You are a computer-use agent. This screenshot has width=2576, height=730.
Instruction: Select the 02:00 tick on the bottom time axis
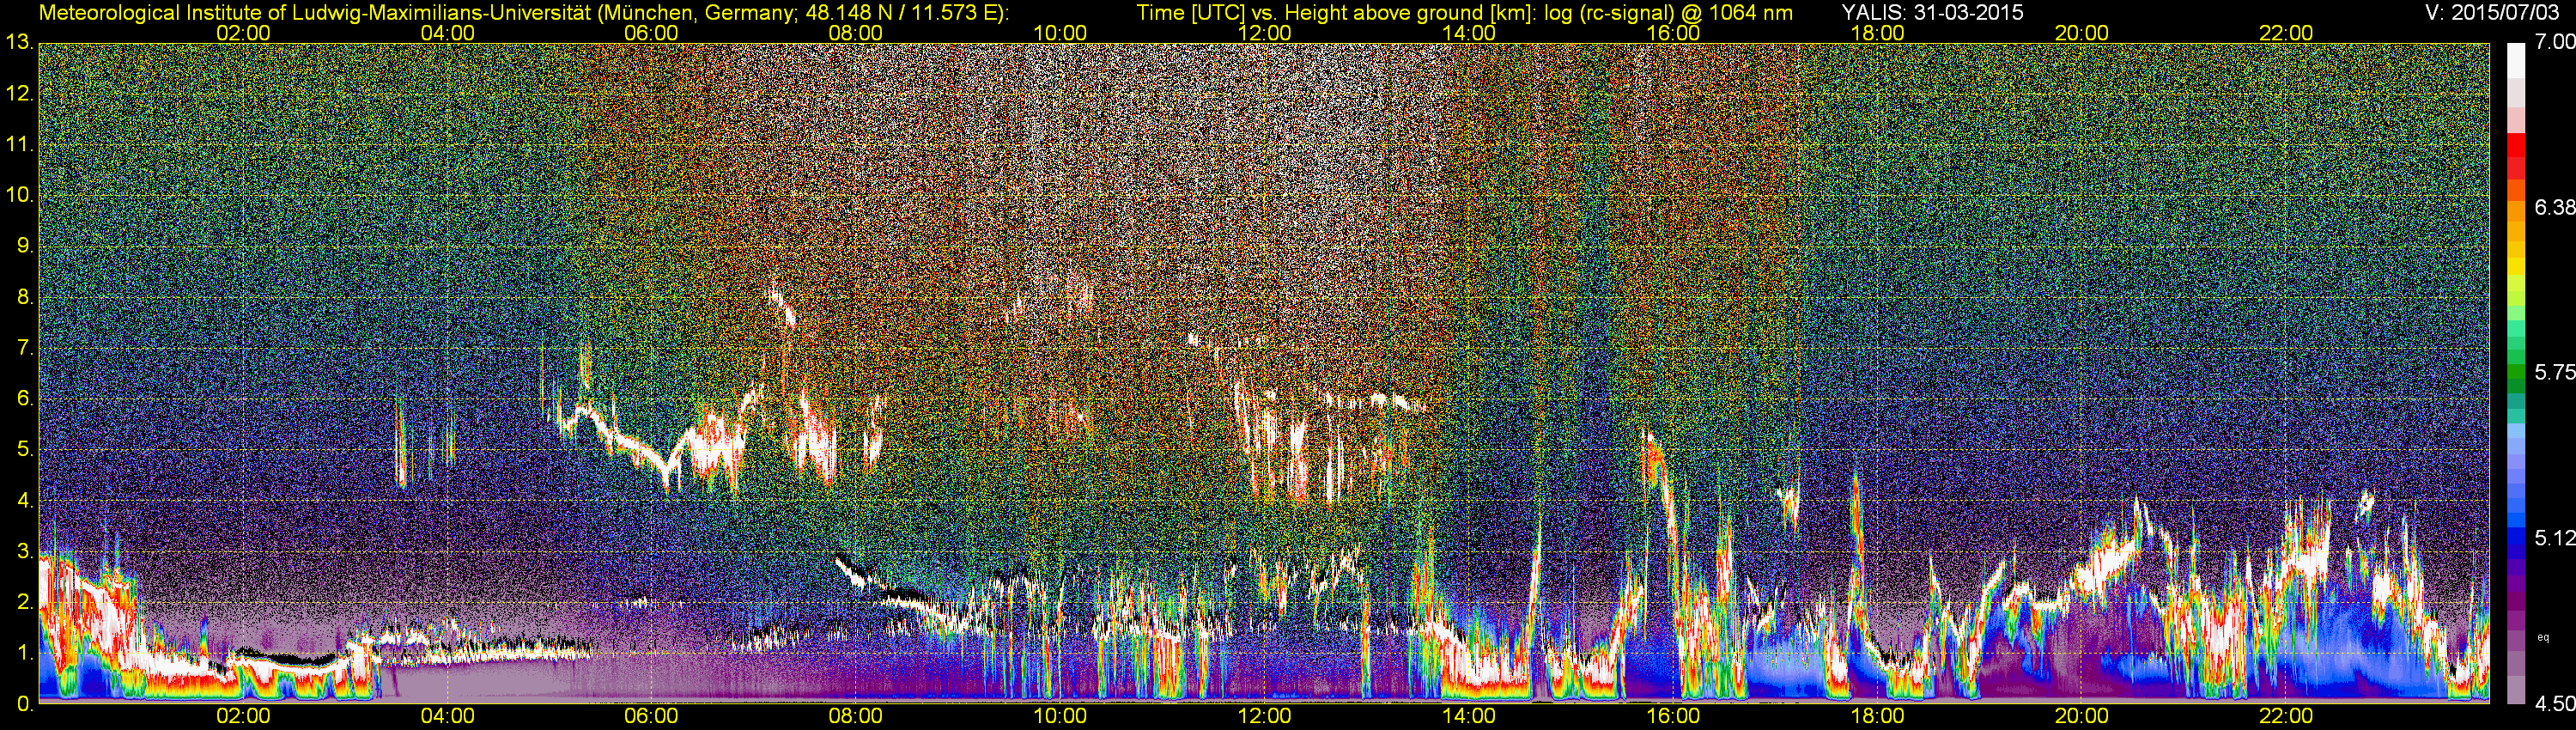click(x=243, y=716)
